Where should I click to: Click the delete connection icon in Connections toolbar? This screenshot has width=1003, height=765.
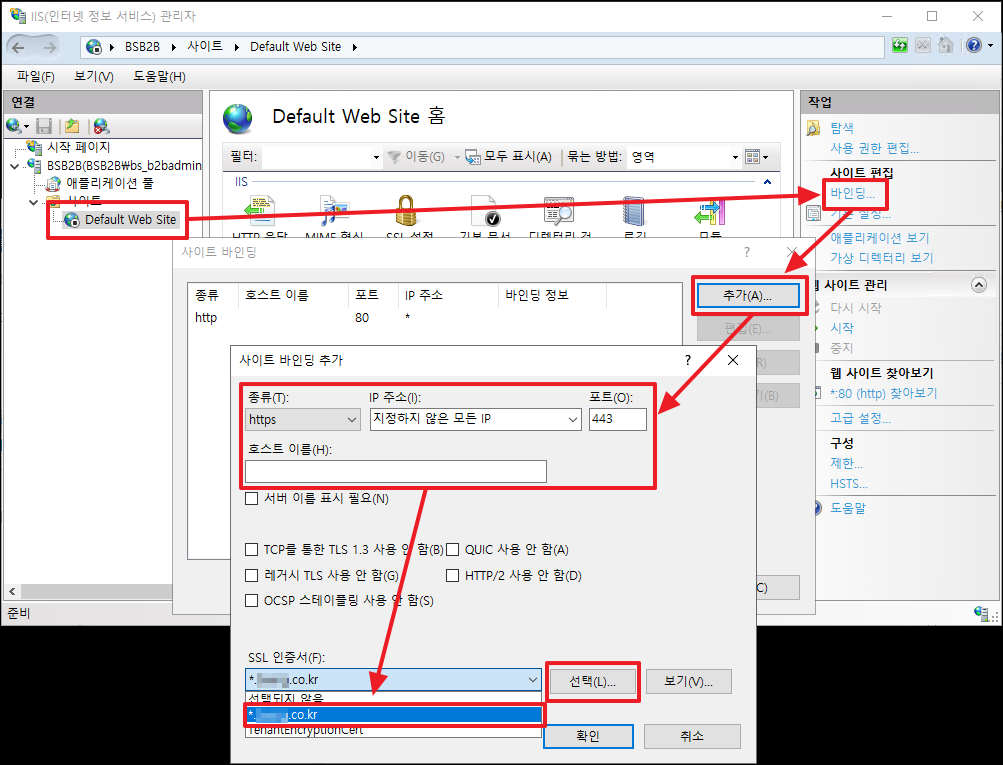click(x=101, y=126)
